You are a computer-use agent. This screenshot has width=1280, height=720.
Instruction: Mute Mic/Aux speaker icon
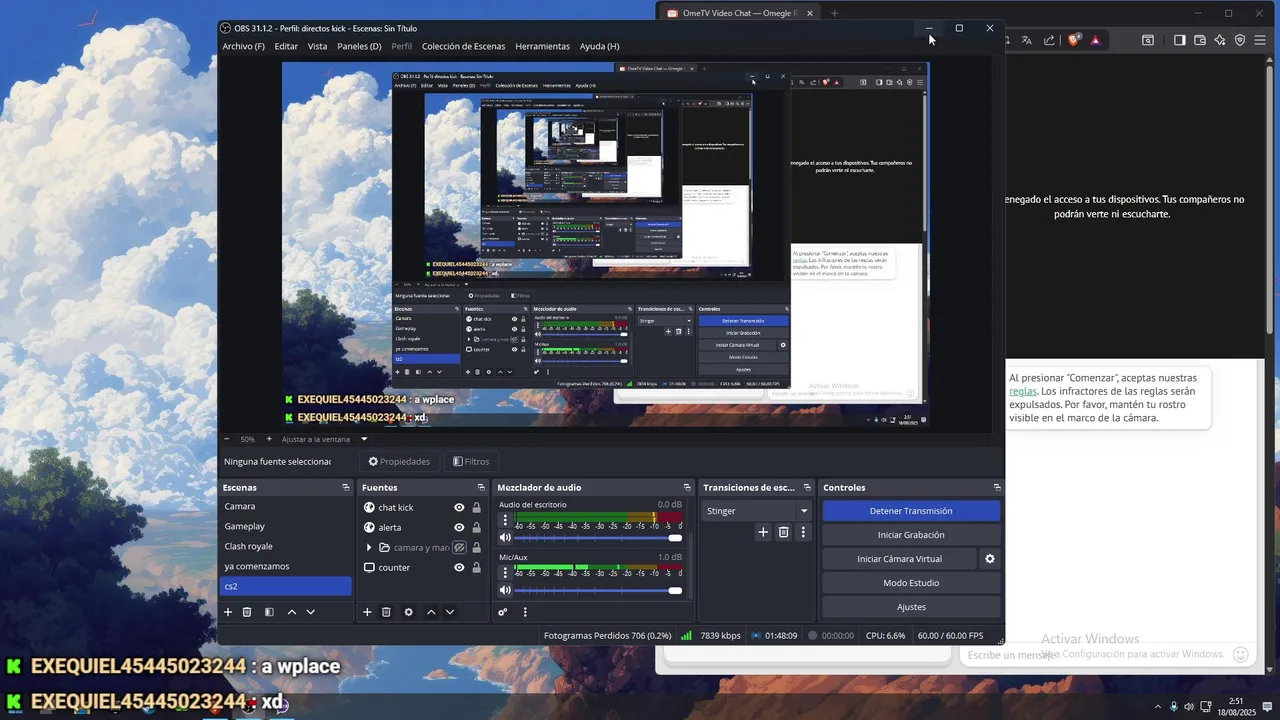505,590
